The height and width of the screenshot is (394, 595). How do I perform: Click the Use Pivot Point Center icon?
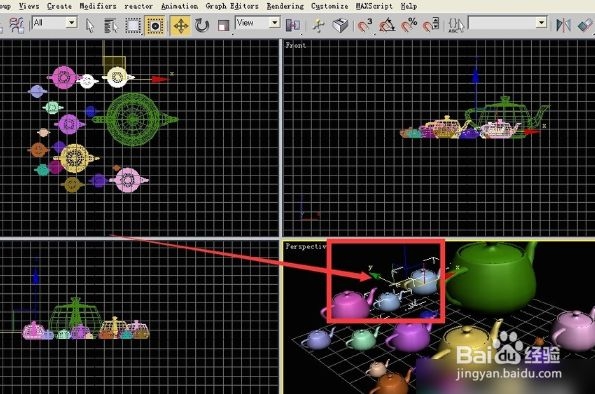(293, 26)
